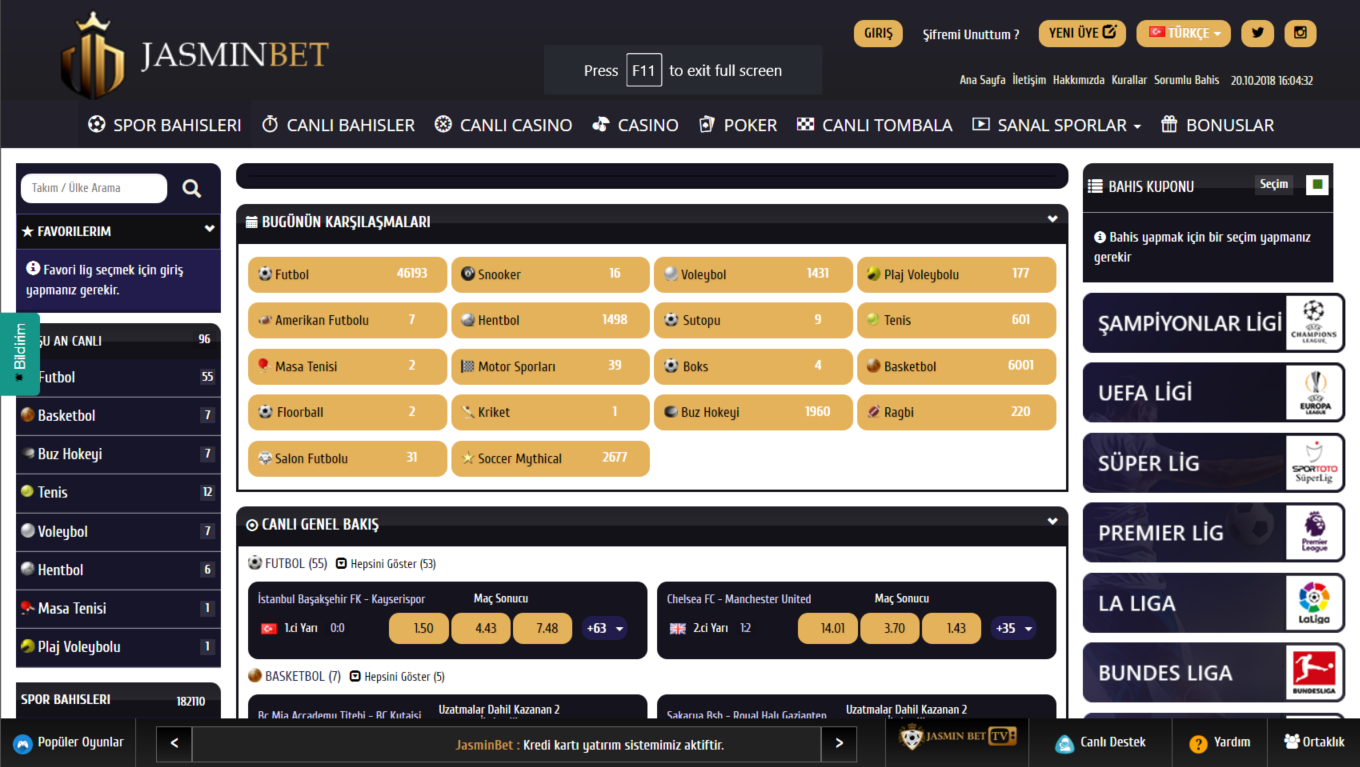Open live Hentbol in the sidebar
The height and width of the screenshot is (767, 1360).
(x=118, y=570)
